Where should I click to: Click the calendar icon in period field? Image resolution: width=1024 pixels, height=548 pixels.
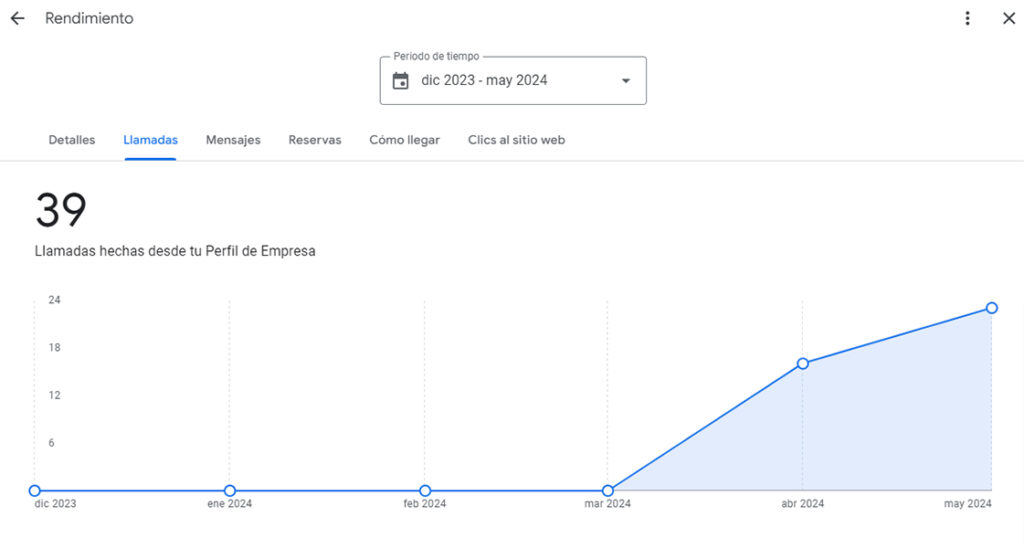401,81
